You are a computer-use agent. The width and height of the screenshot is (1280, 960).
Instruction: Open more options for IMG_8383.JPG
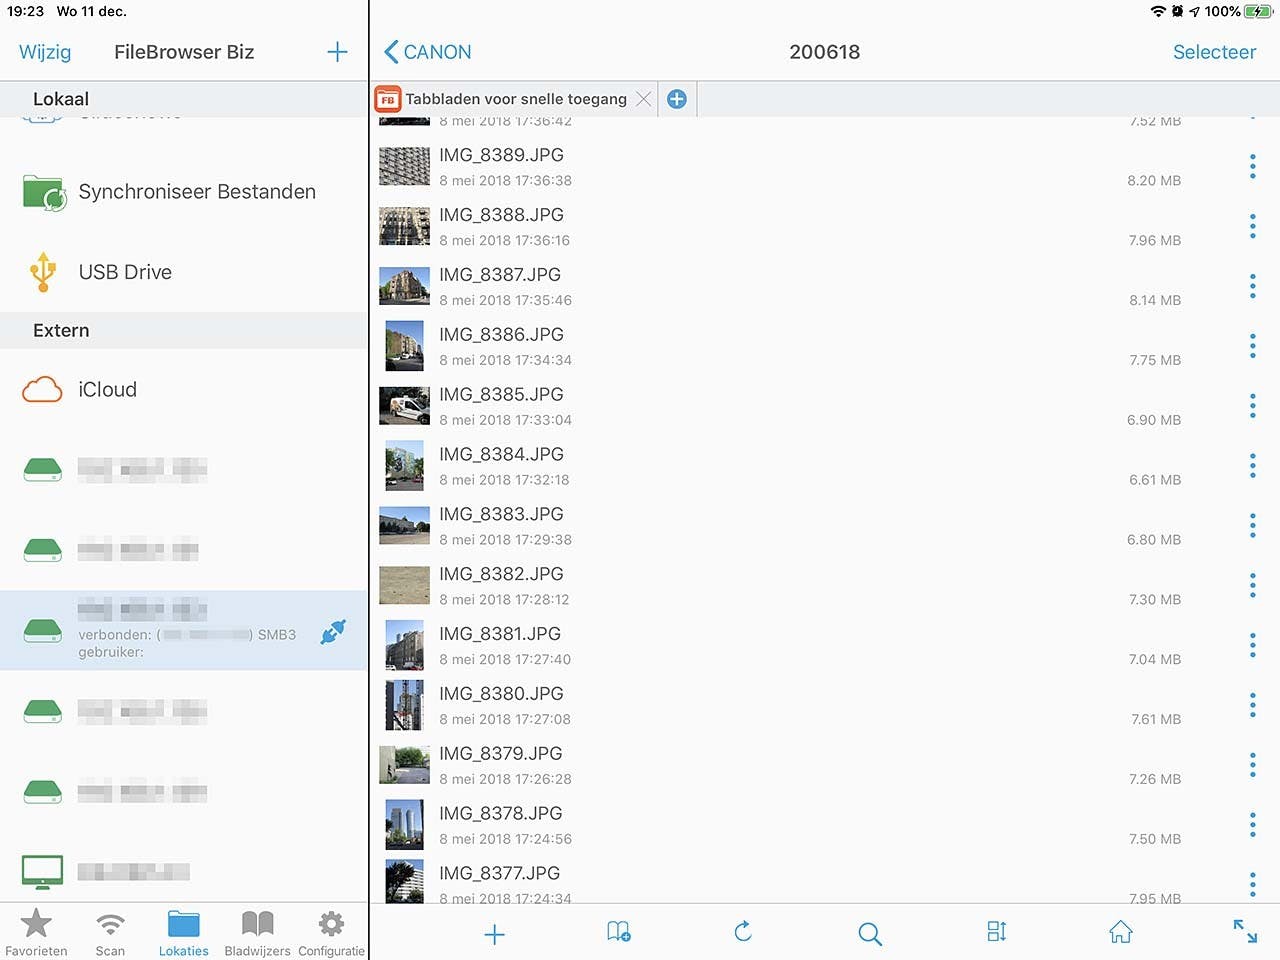pyautogui.click(x=1252, y=526)
